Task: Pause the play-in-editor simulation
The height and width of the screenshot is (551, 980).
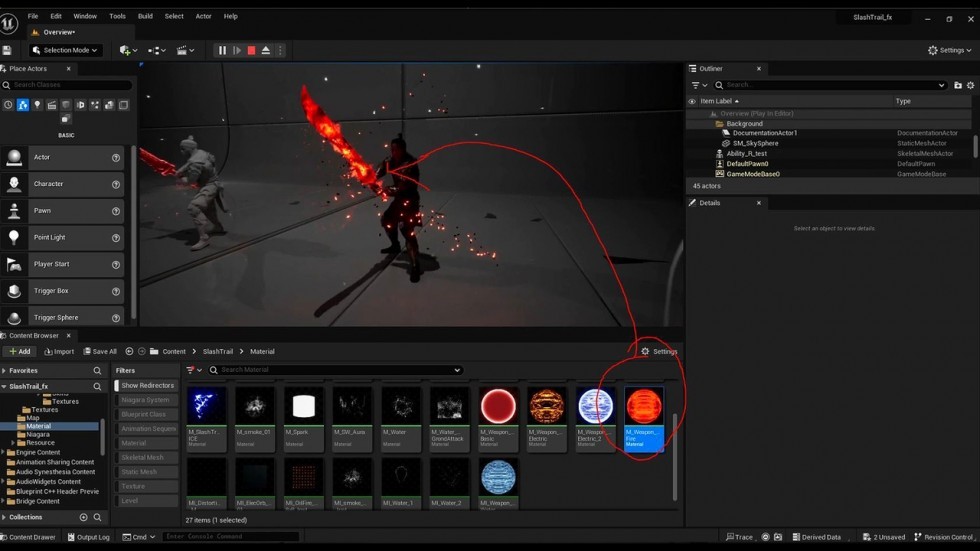Action: [222, 50]
